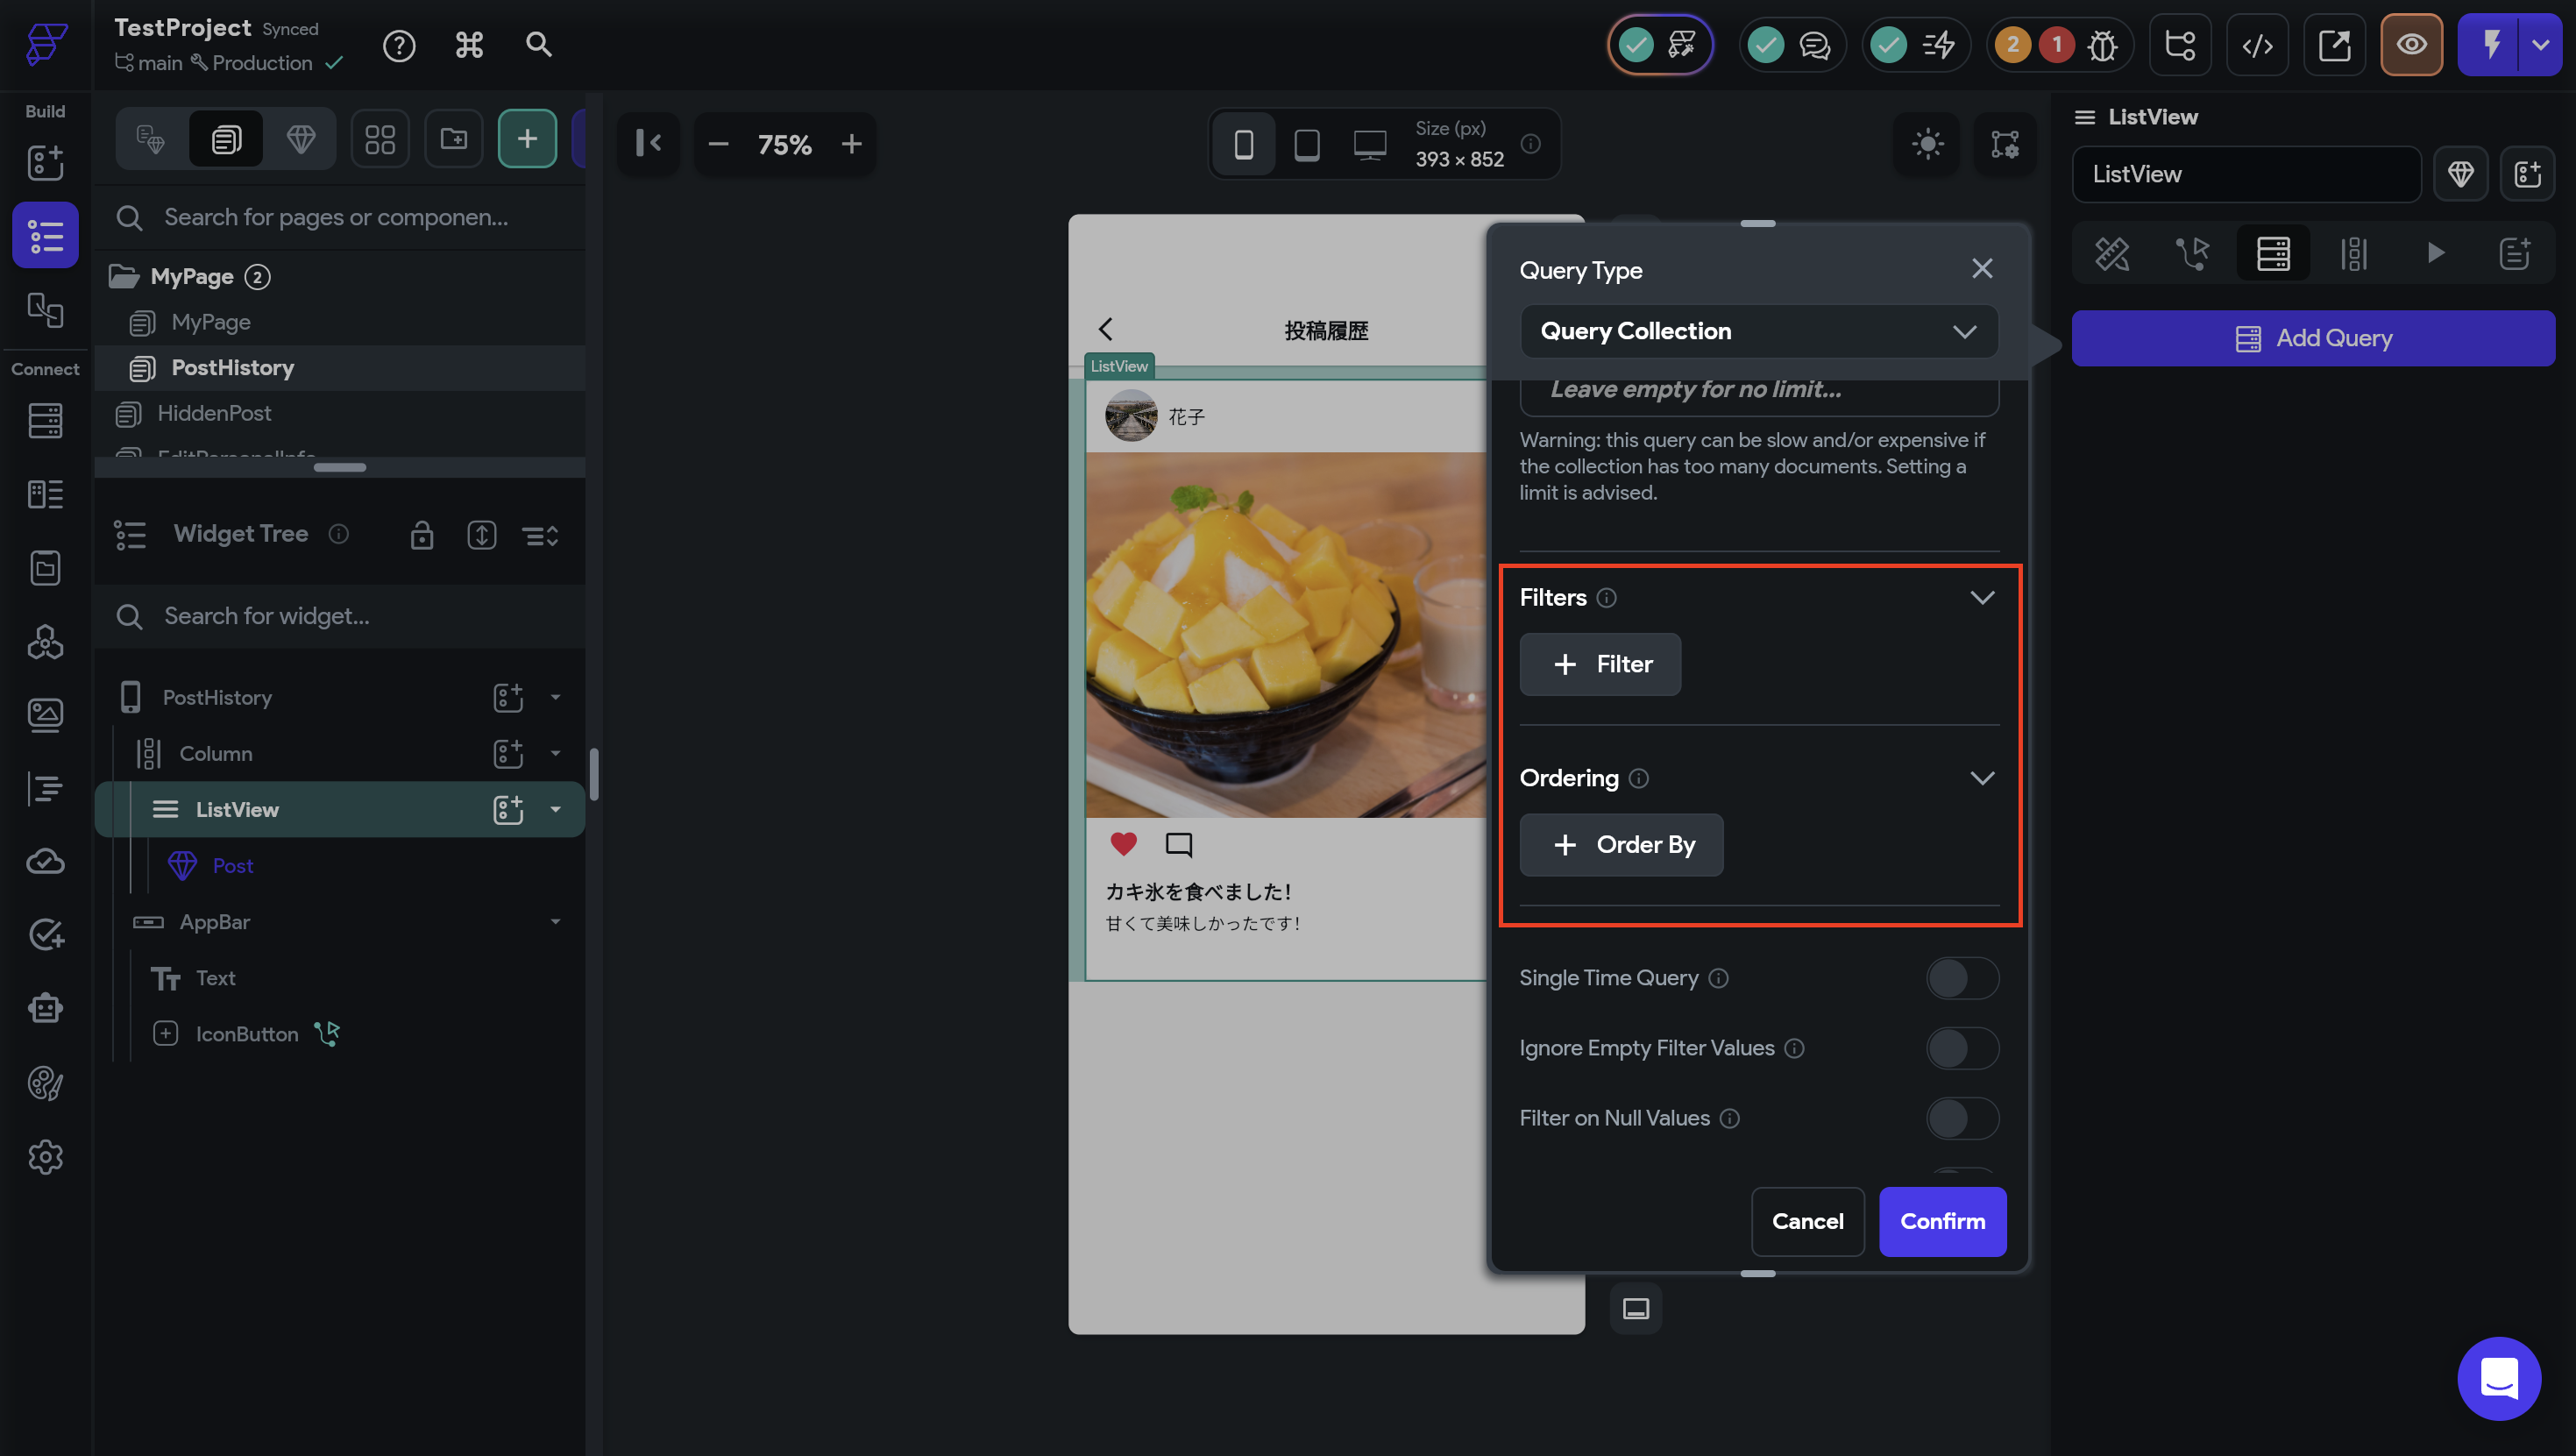Click the View Code icon
The height and width of the screenshot is (1456, 2576).
[2257, 45]
